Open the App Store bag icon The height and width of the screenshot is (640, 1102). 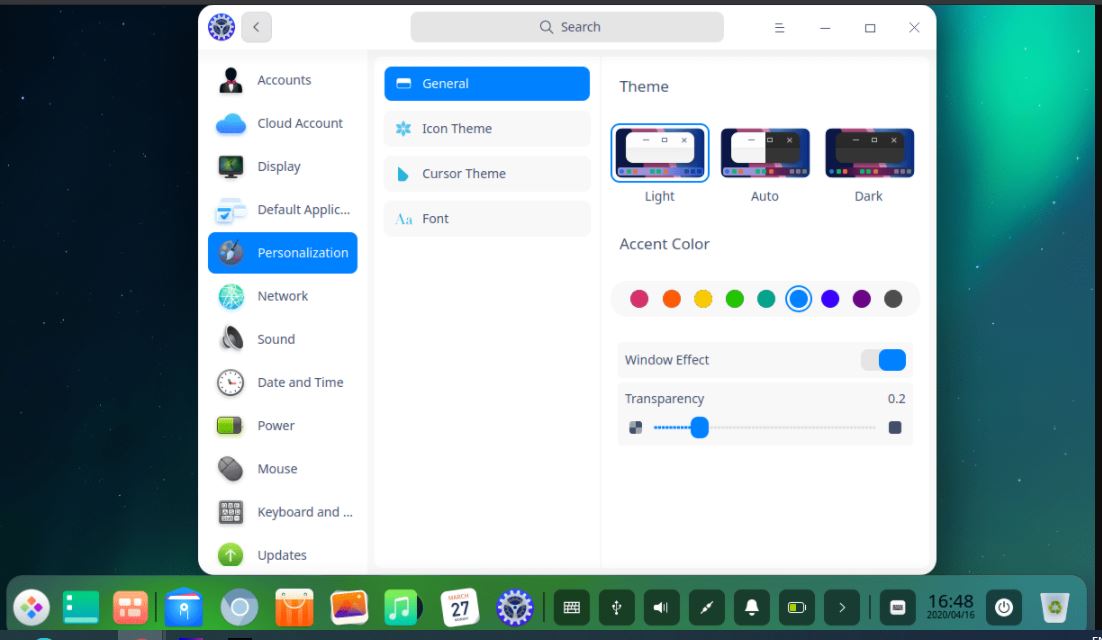coord(294,607)
